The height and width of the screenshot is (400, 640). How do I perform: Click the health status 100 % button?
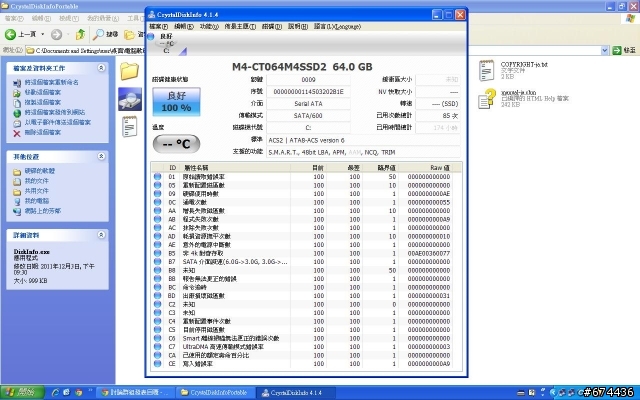click(176, 102)
